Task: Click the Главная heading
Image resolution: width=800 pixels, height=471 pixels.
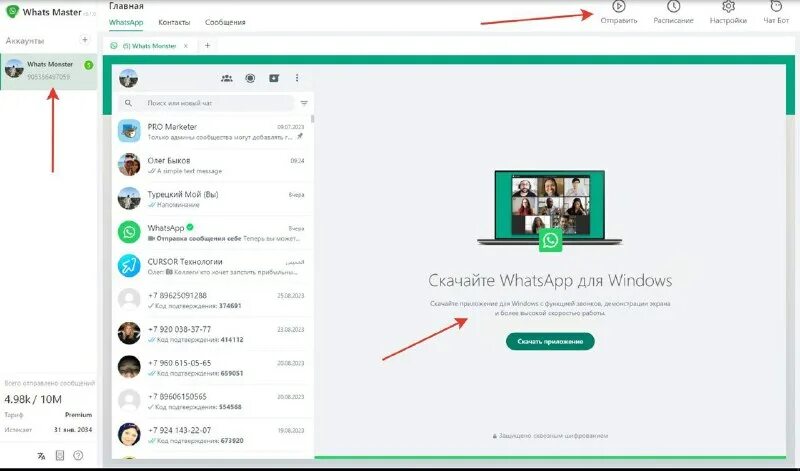Action: [x=126, y=6]
